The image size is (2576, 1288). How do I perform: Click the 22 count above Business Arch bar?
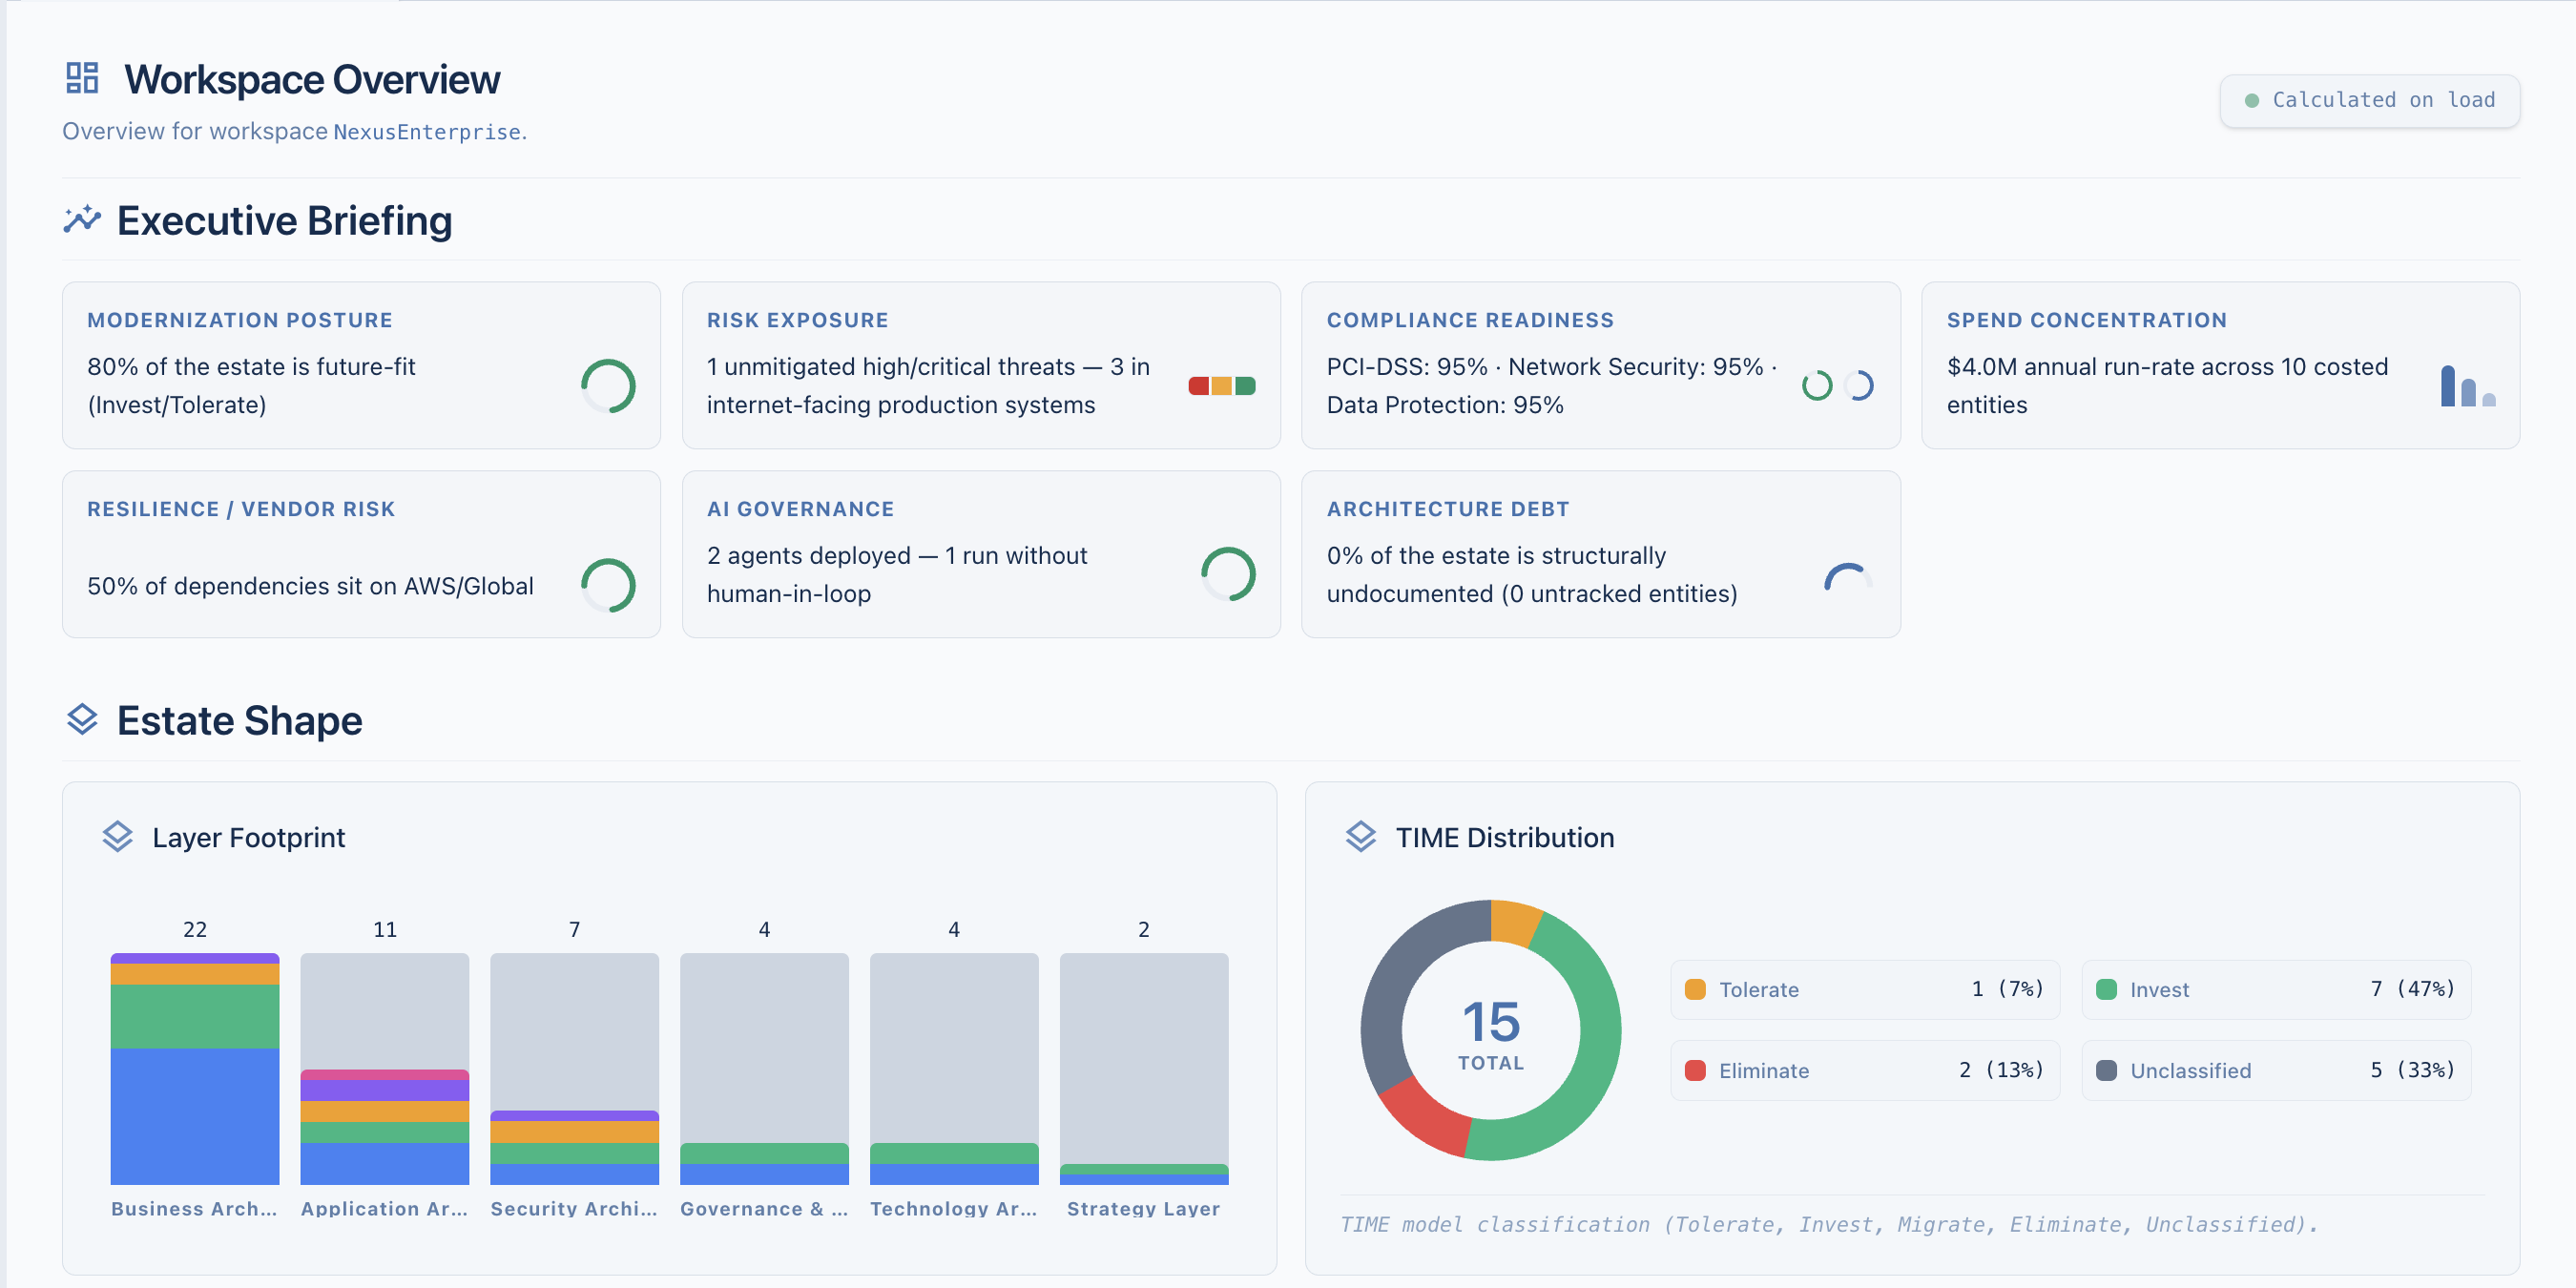click(x=195, y=929)
